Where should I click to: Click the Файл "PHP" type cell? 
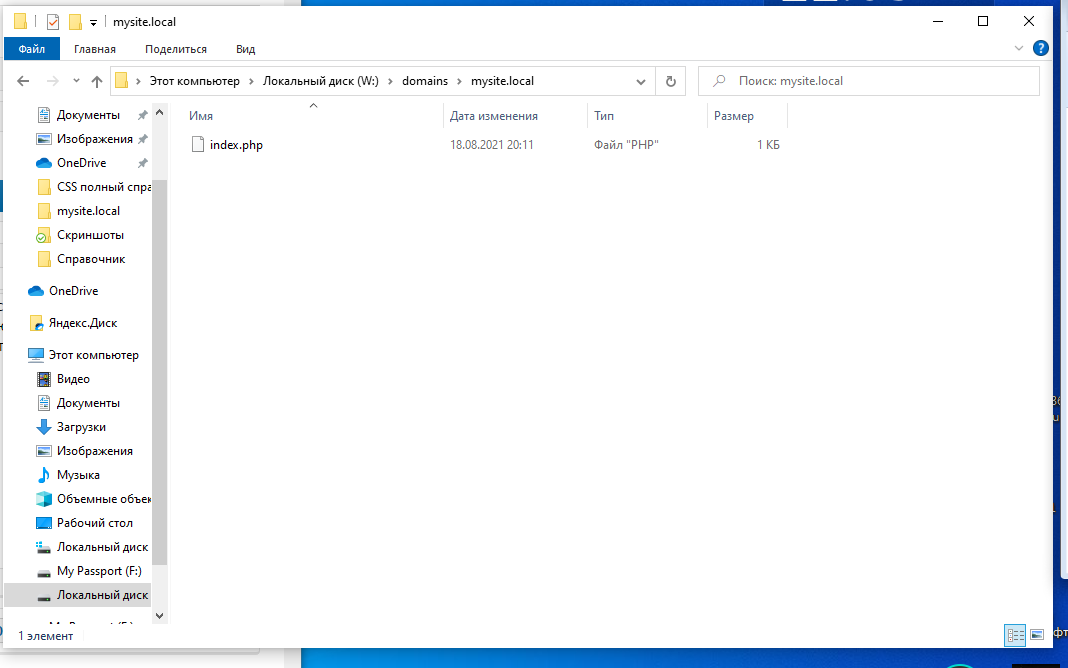[626, 144]
